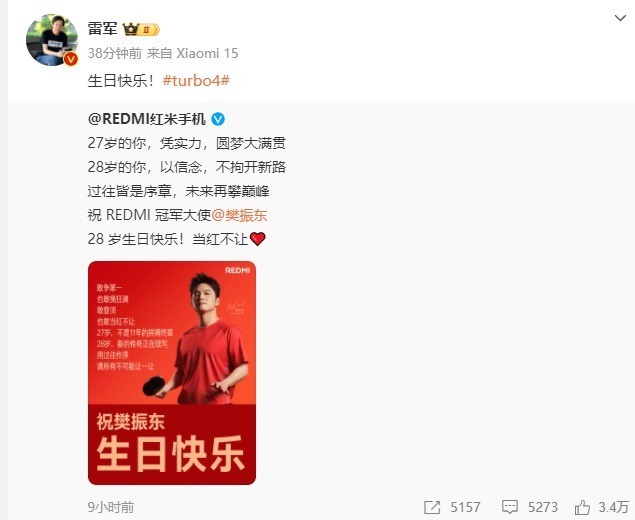Open the comments speech bubble icon
Image resolution: width=635 pixels, height=520 pixels.
(x=509, y=507)
